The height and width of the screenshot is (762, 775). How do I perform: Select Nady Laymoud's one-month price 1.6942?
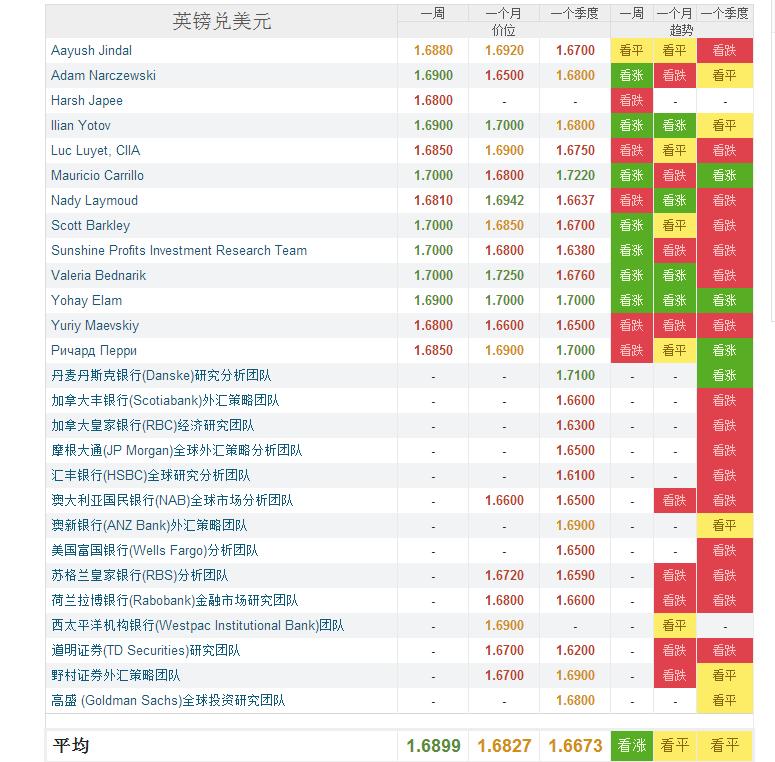point(504,200)
